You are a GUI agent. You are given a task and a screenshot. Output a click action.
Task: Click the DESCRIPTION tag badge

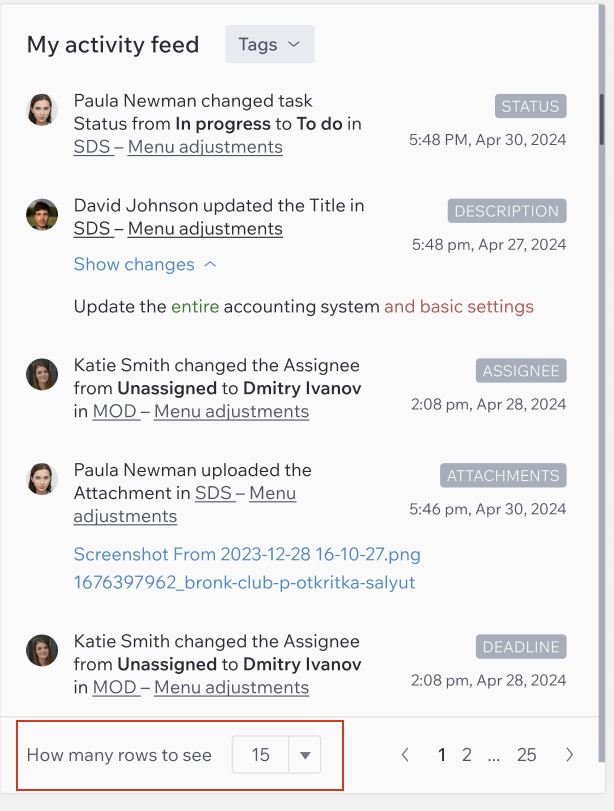[507, 211]
